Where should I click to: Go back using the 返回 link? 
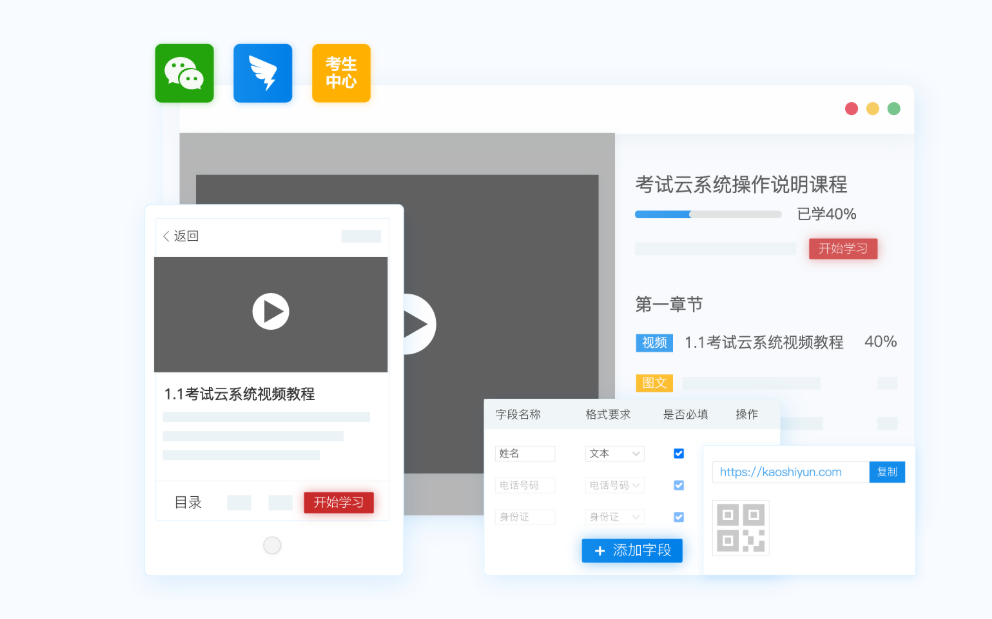point(181,236)
